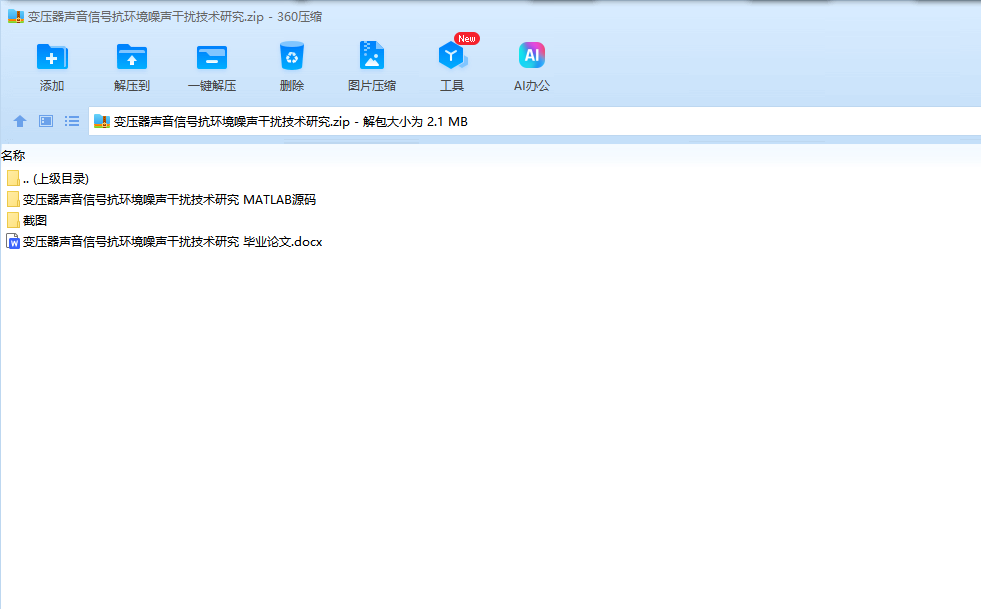Click the 截图 folder icon

[13, 220]
